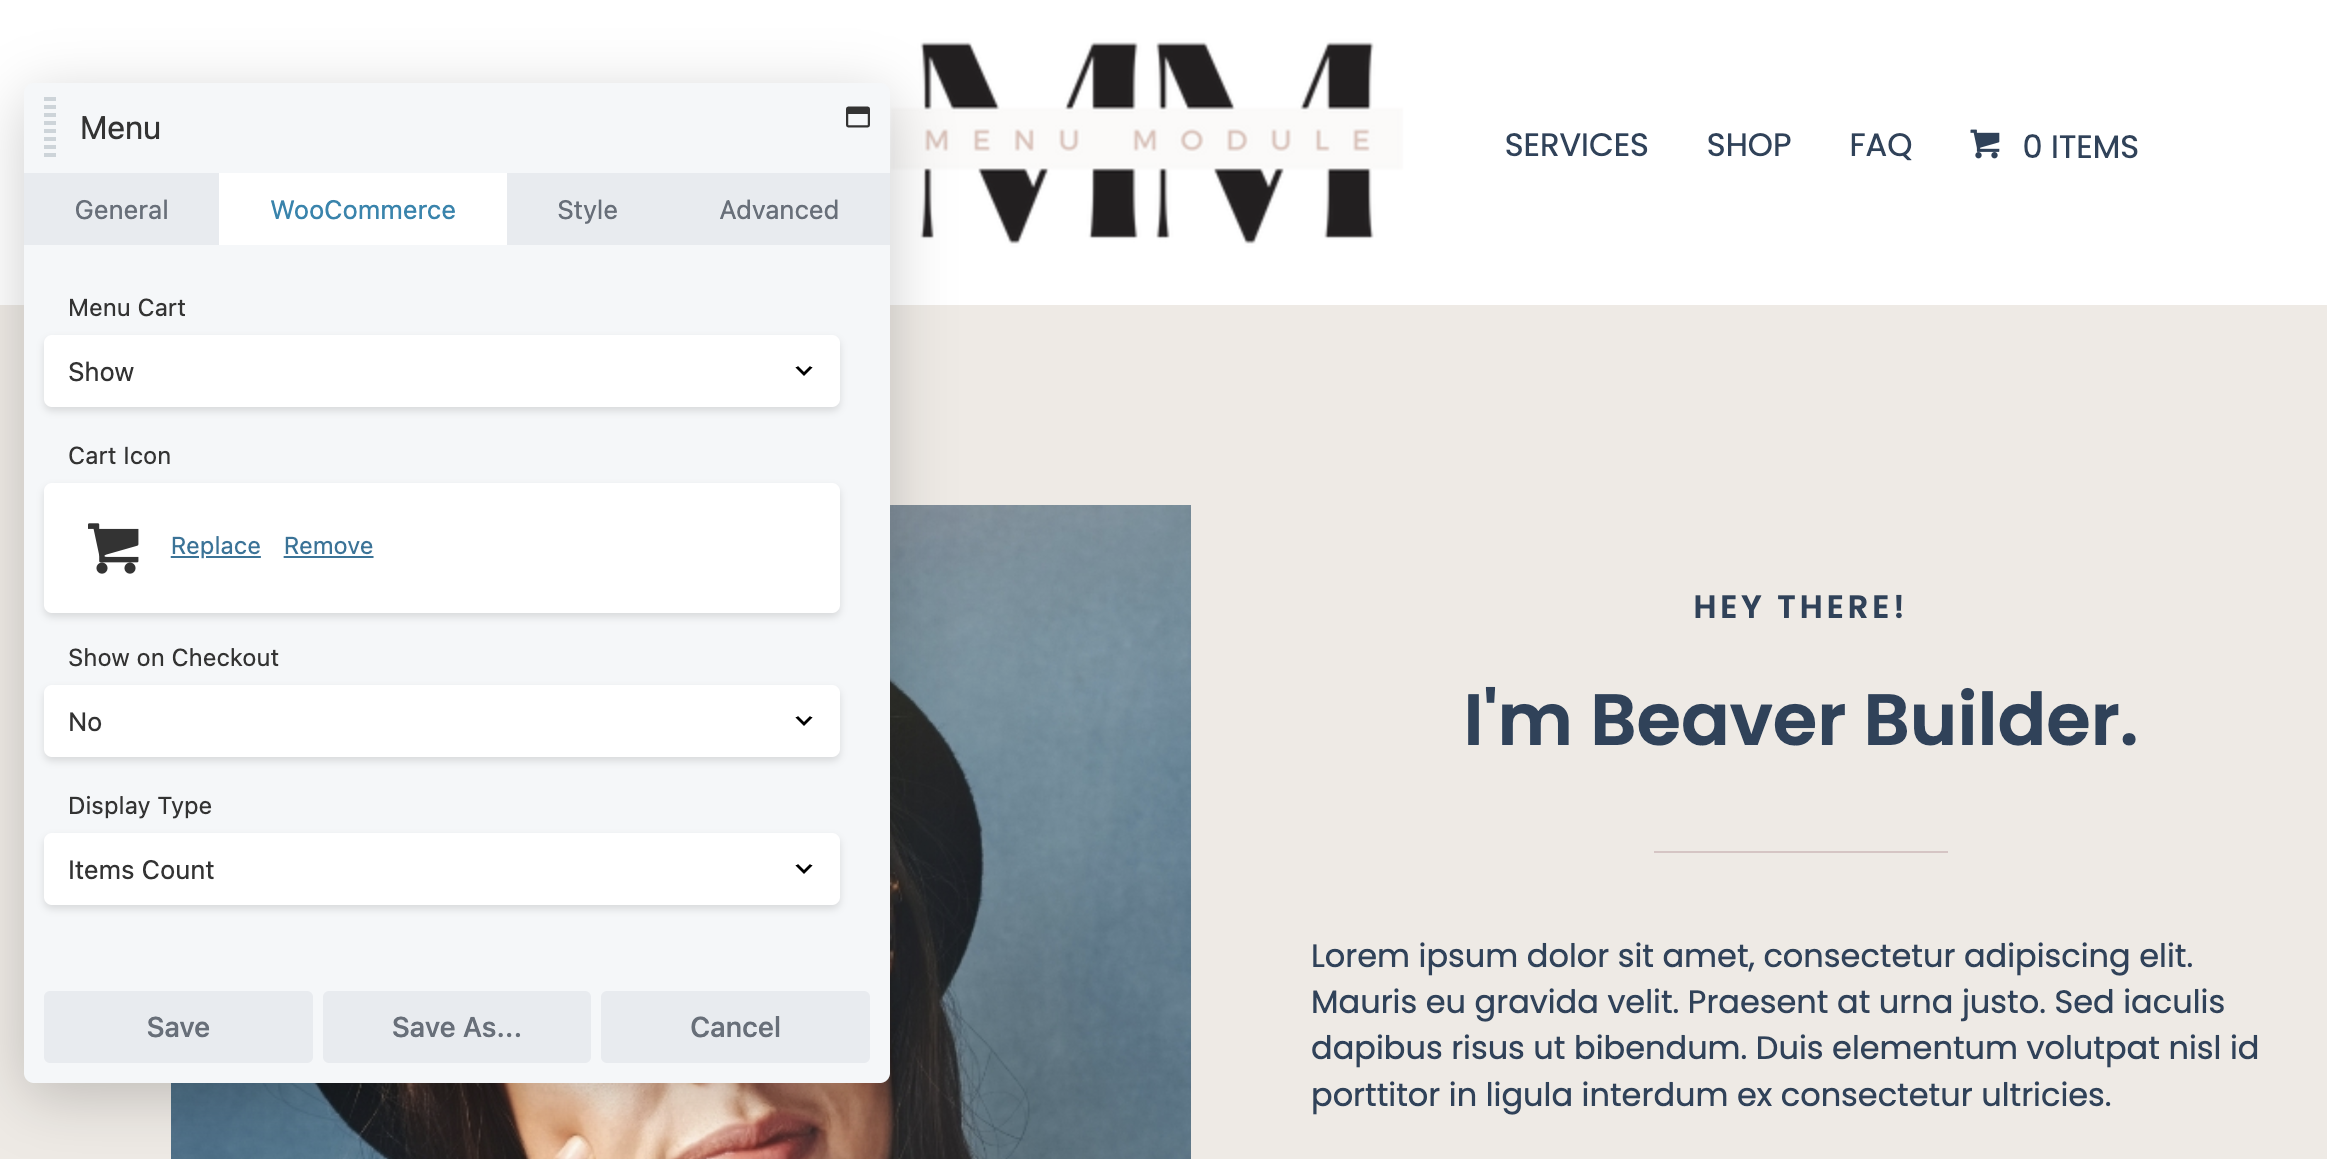Click the FAQ menu item in navigation
This screenshot has height=1159, width=2327.
pyautogui.click(x=1879, y=144)
